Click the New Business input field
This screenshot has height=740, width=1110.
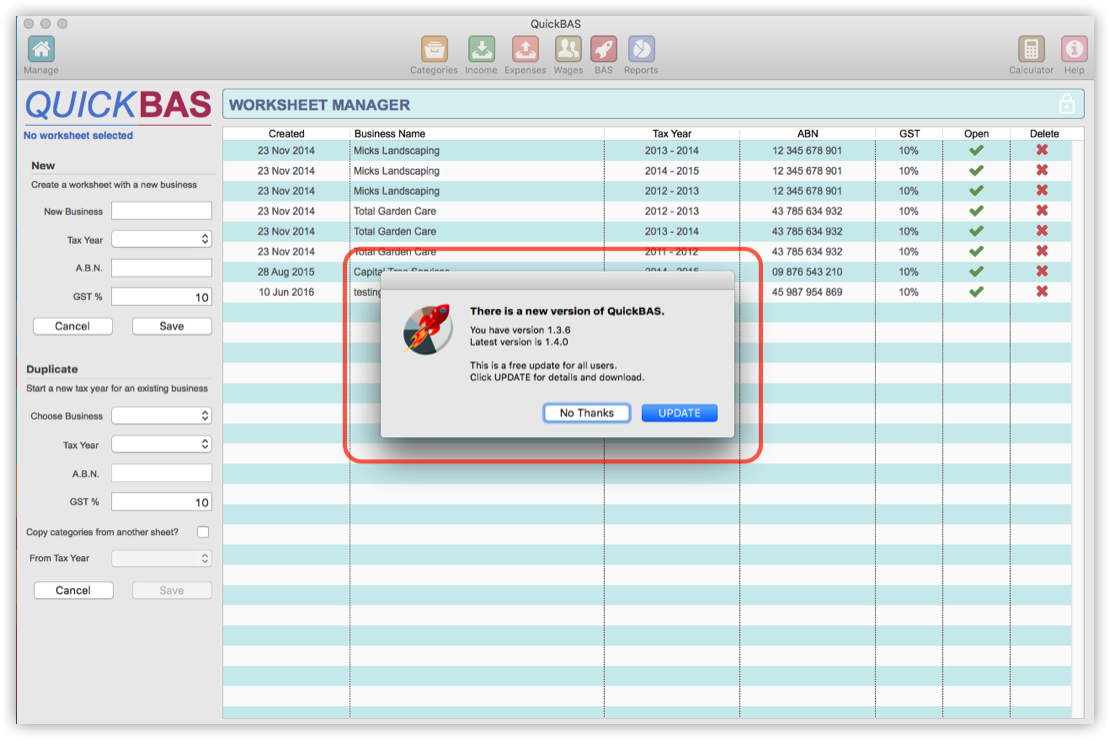pyautogui.click(x=161, y=210)
